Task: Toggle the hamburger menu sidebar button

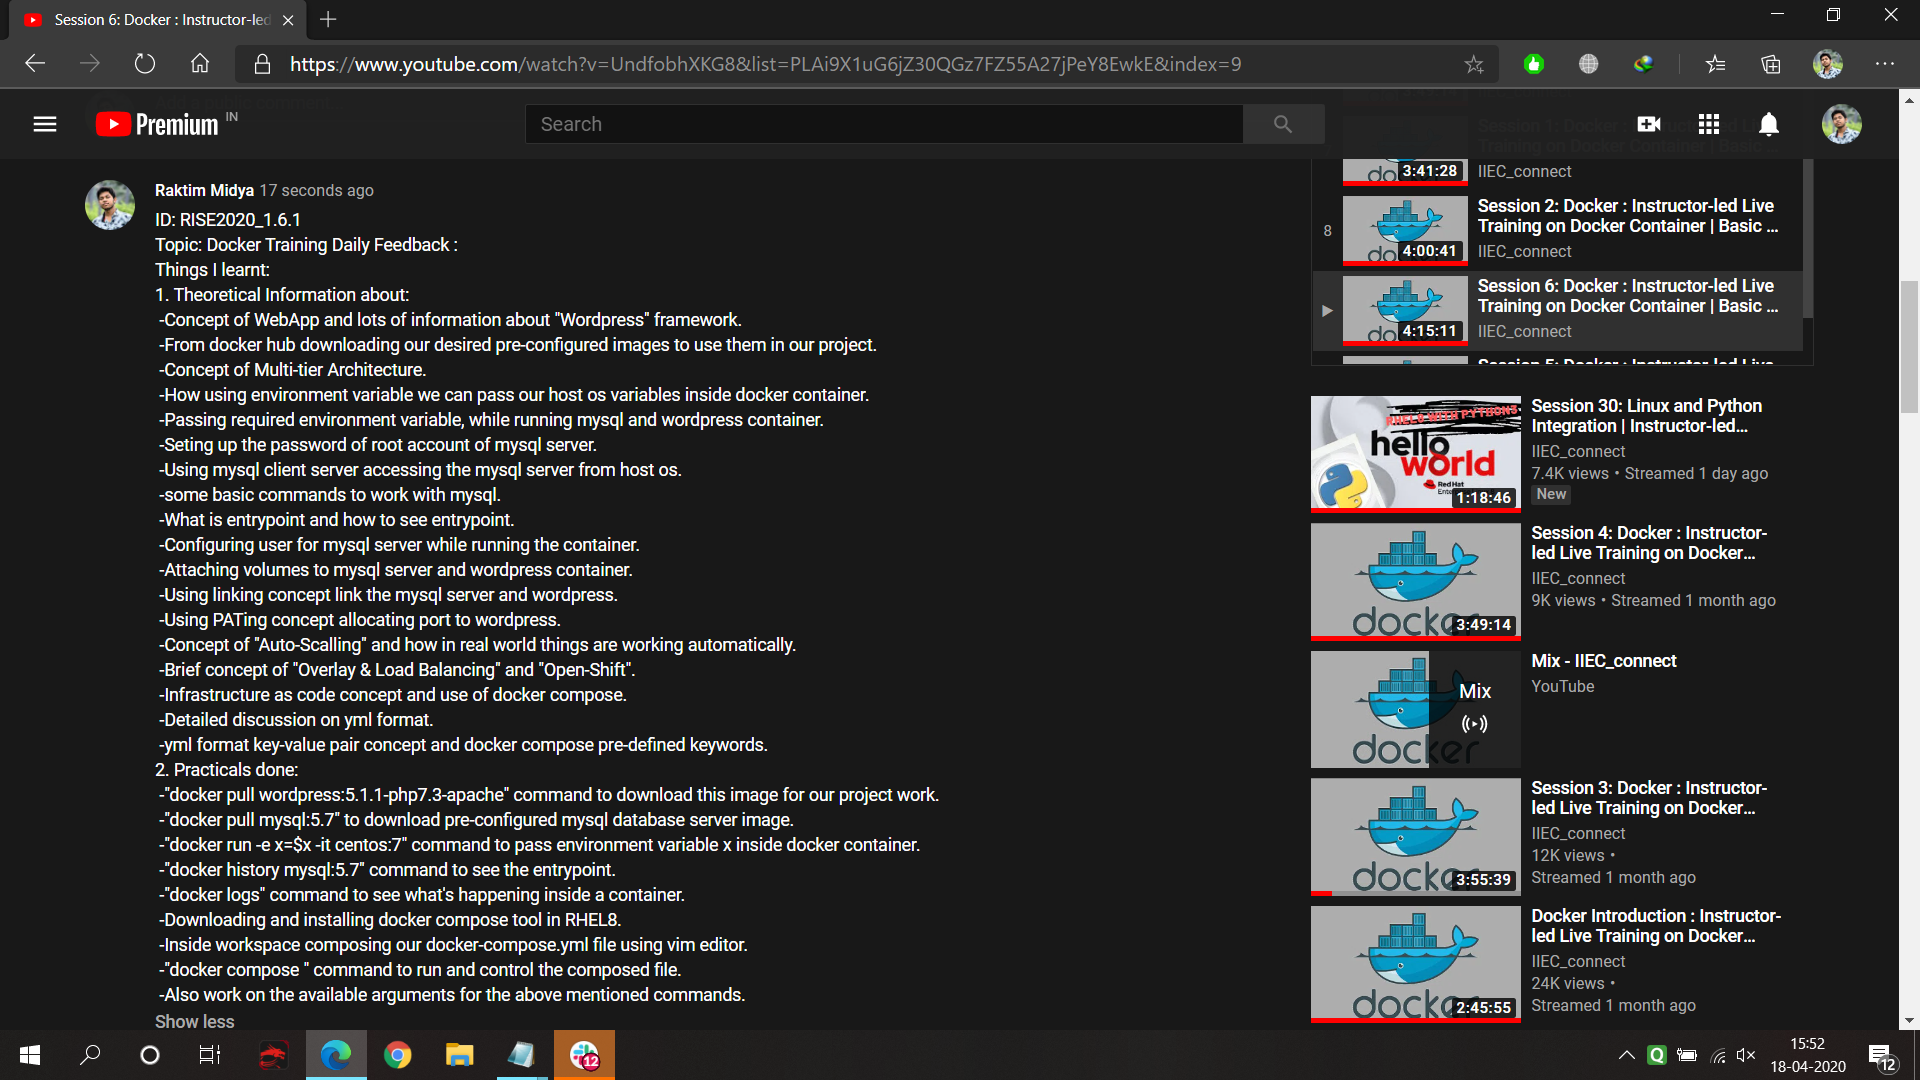Action: [44, 124]
